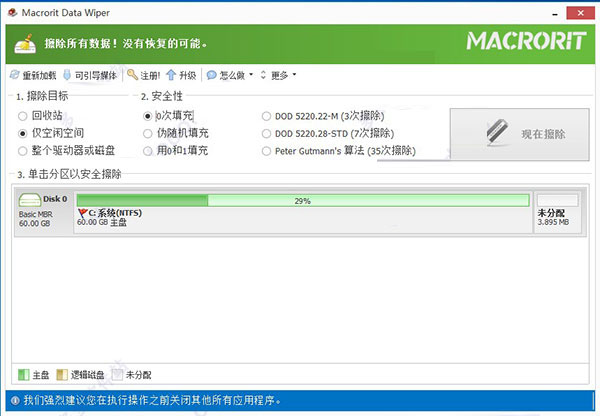Click the '60.00 GB 主盘' partition text
This screenshot has width=600, height=416.
point(102,222)
